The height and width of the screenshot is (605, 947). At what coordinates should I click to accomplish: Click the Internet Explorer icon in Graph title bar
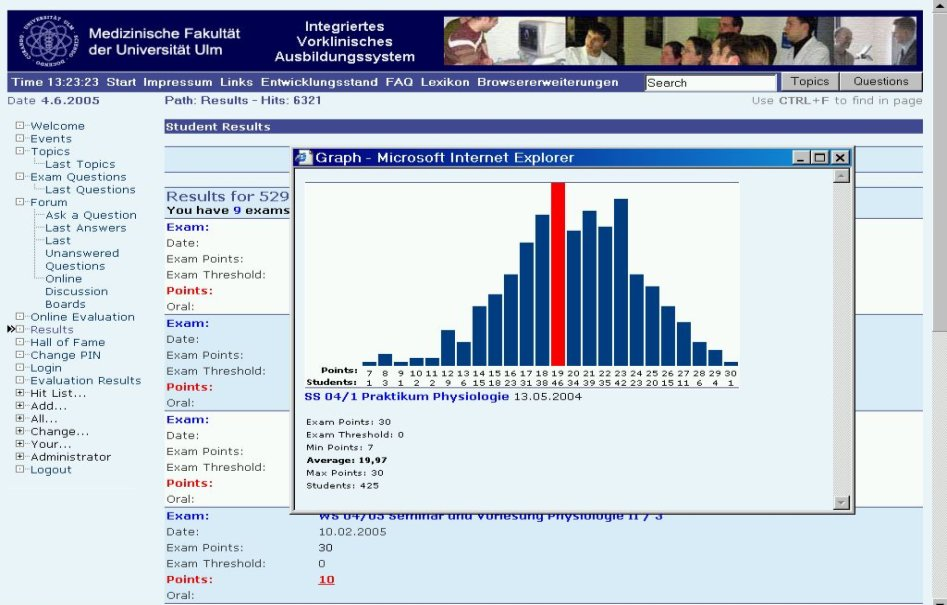tap(304, 158)
